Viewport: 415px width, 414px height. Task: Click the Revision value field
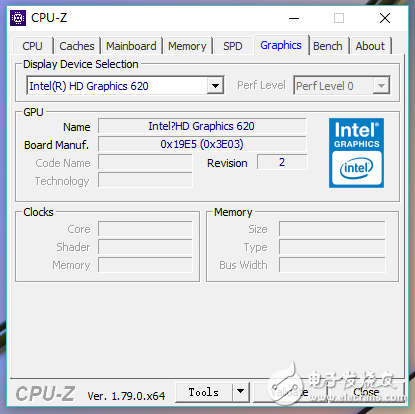(x=282, y=162)
